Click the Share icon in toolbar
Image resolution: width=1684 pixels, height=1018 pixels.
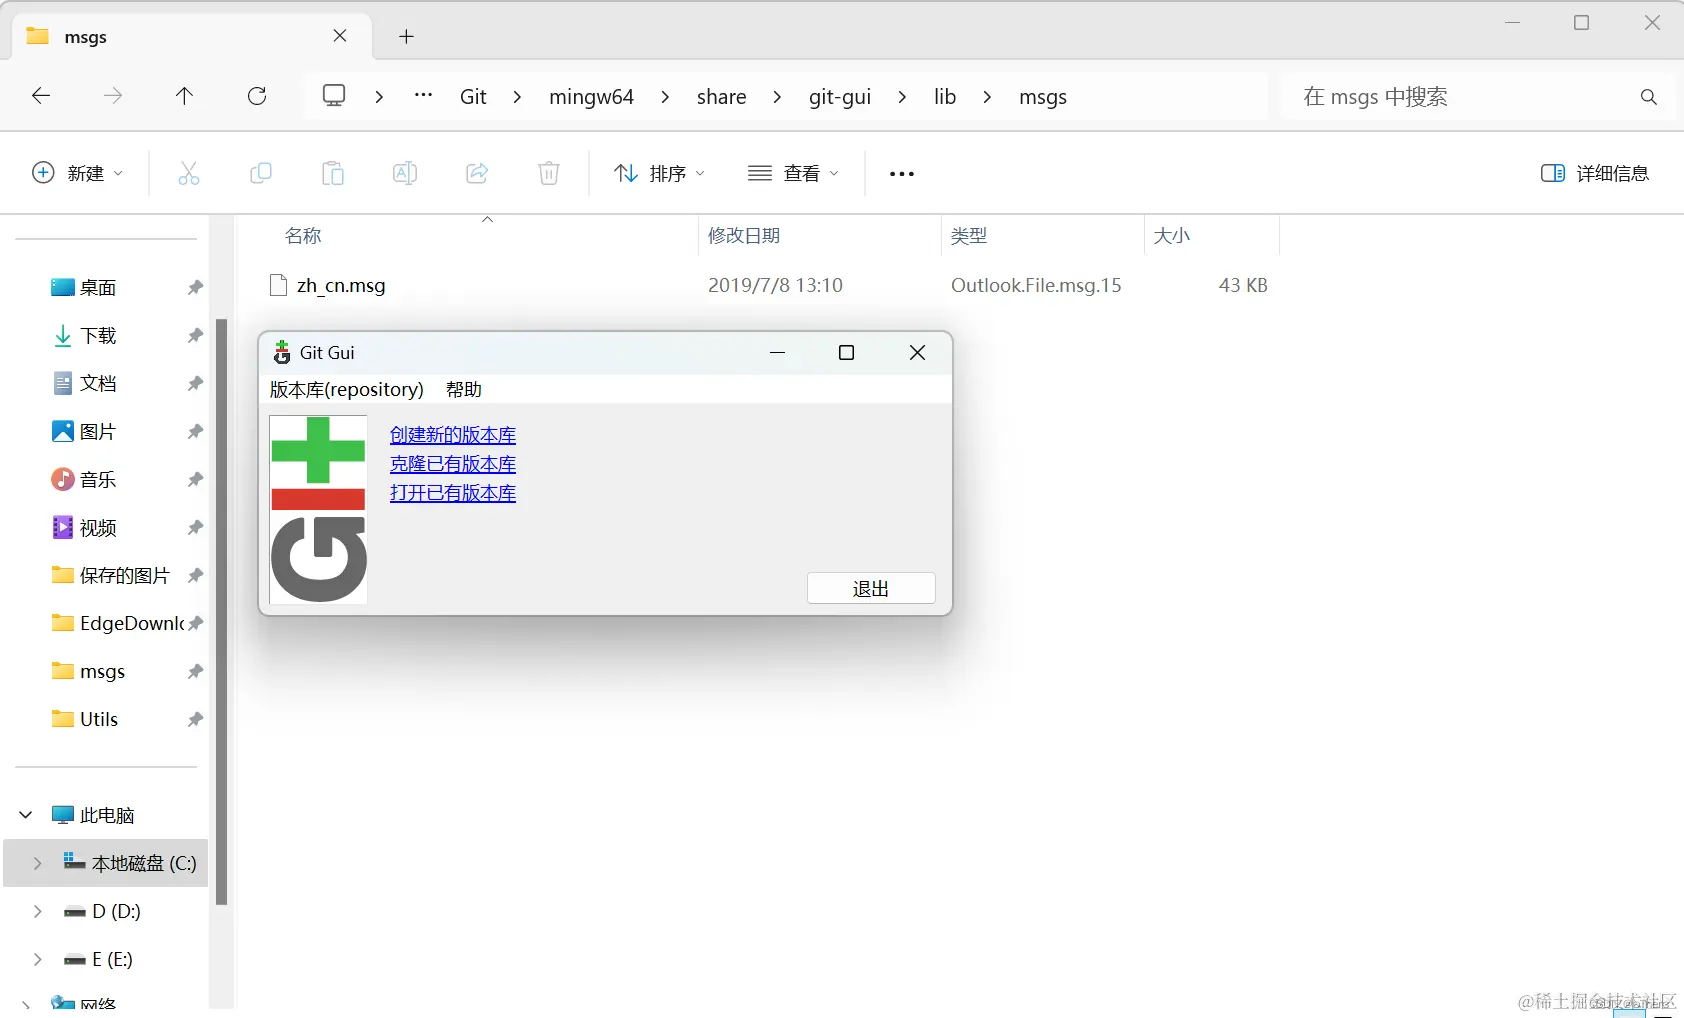pyautogui.click(x=477, y=173)
